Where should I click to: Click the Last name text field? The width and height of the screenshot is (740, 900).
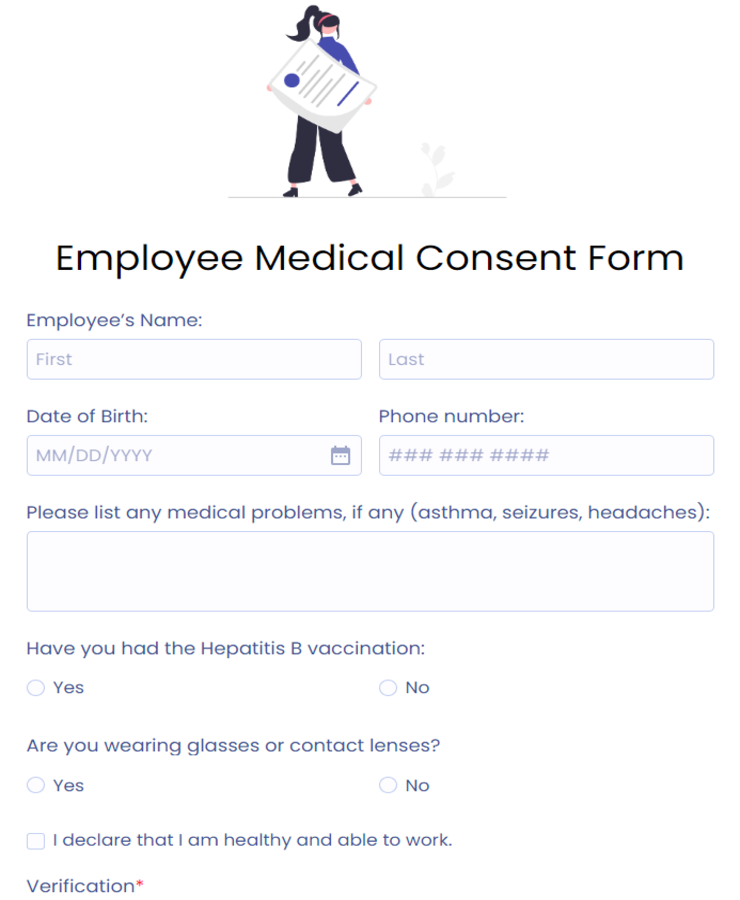[546, 359]
